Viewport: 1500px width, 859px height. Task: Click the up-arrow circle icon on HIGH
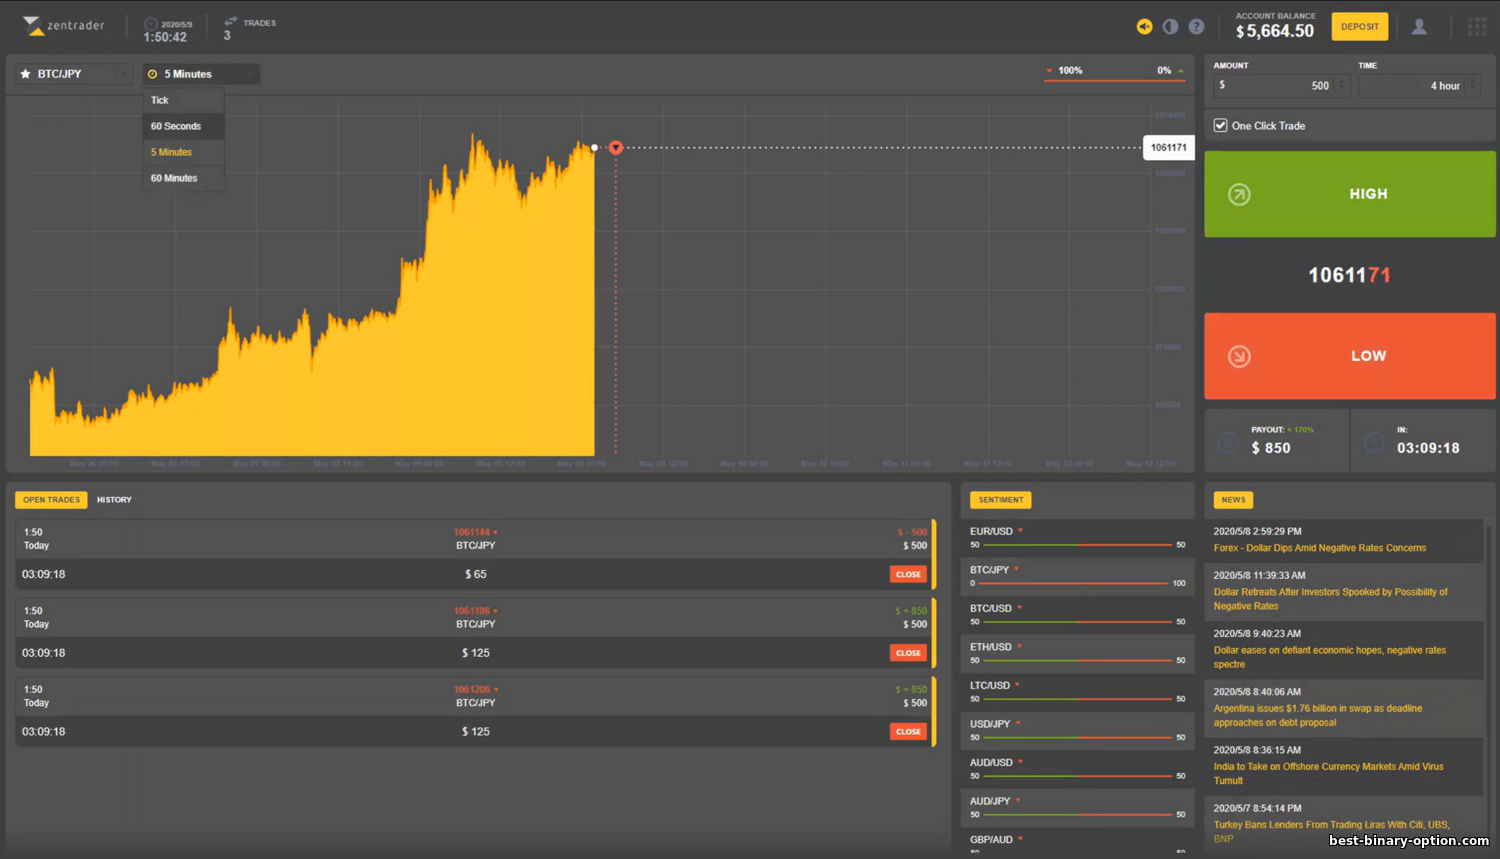tap(1239, 195)
